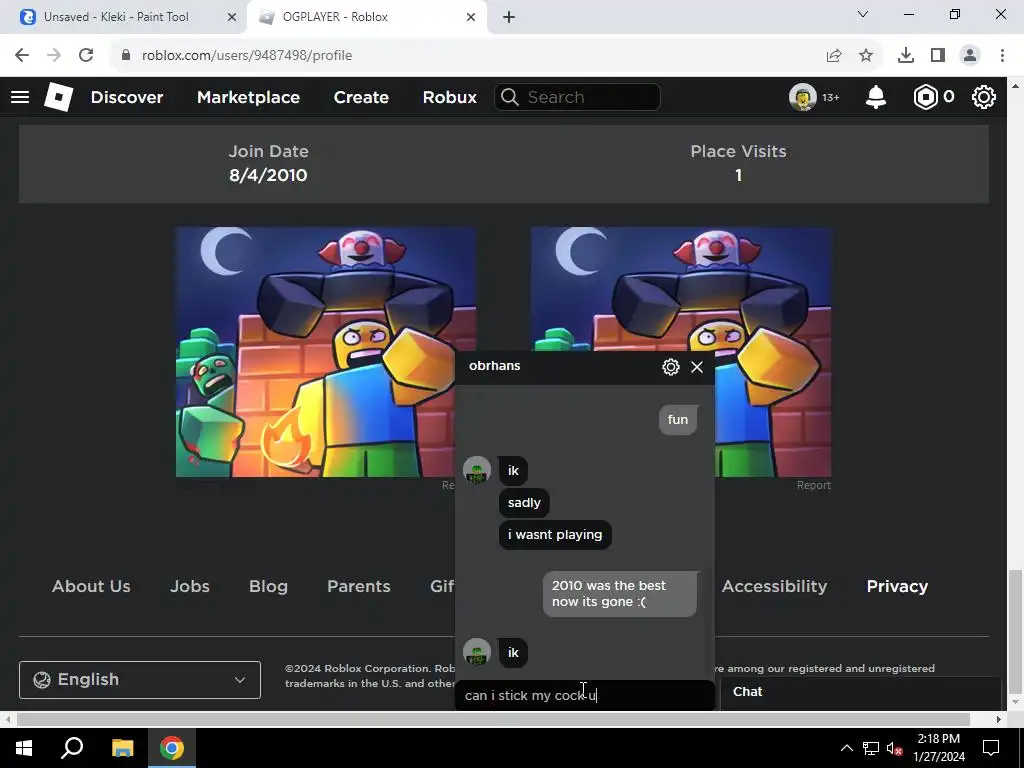Open a new browser tab

pyautogui.click(x=509, y=18)
